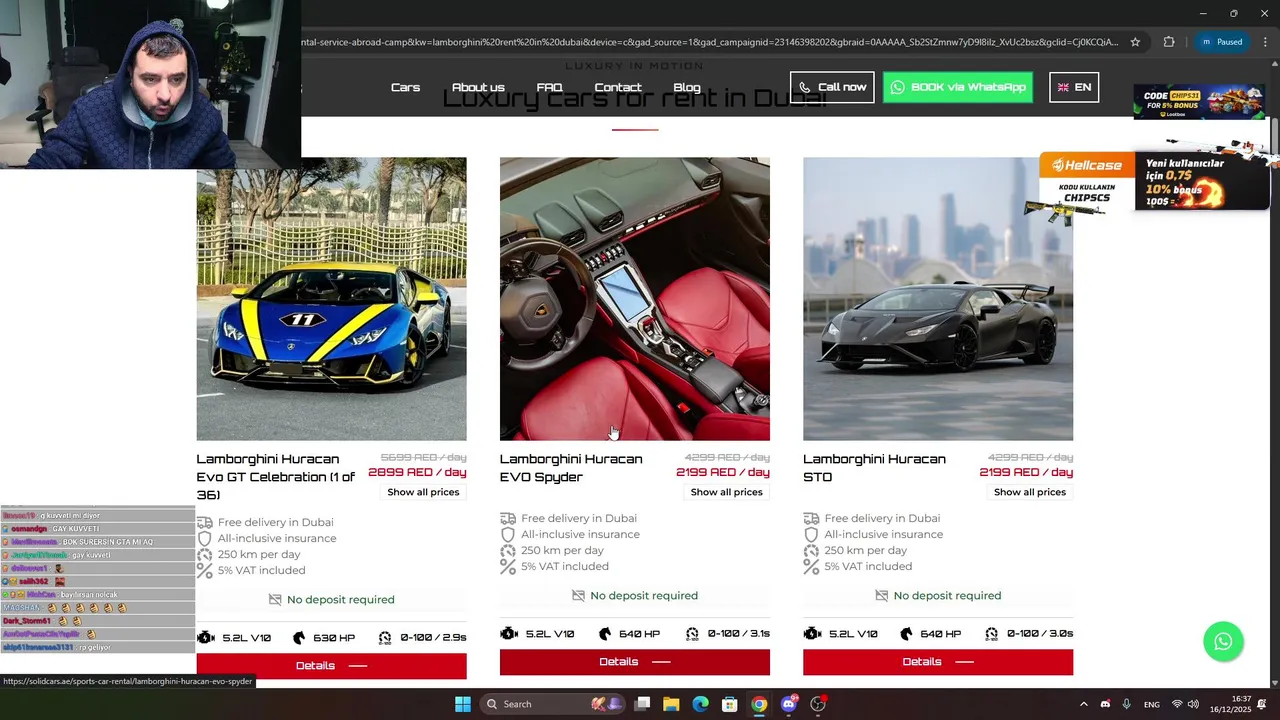
Task: Click the 640 HP value for Huracan STO
Action: [x=940, y=634]
